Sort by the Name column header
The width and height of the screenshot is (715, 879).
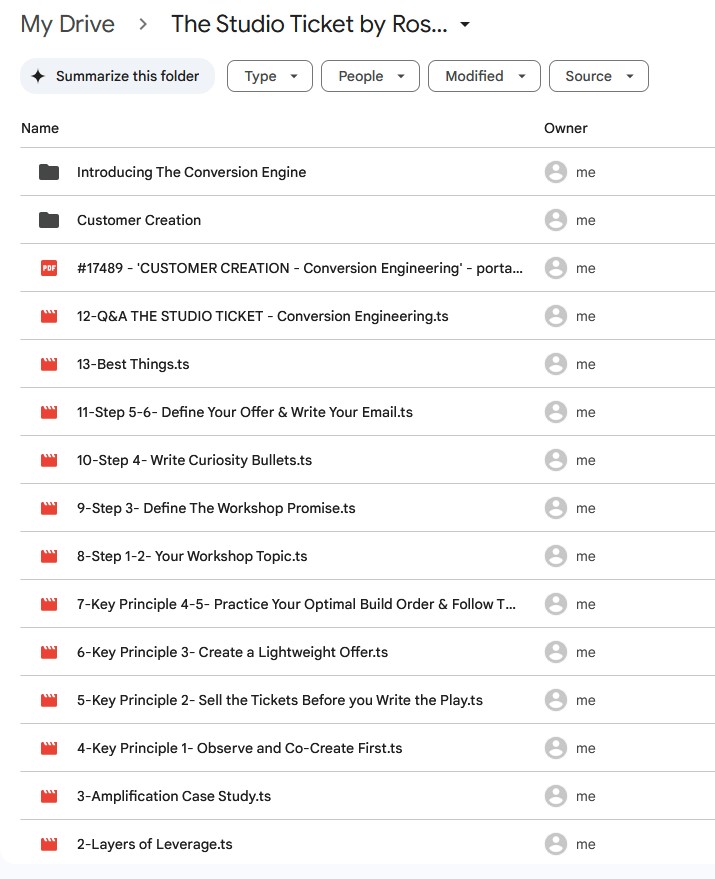[40, 128]
